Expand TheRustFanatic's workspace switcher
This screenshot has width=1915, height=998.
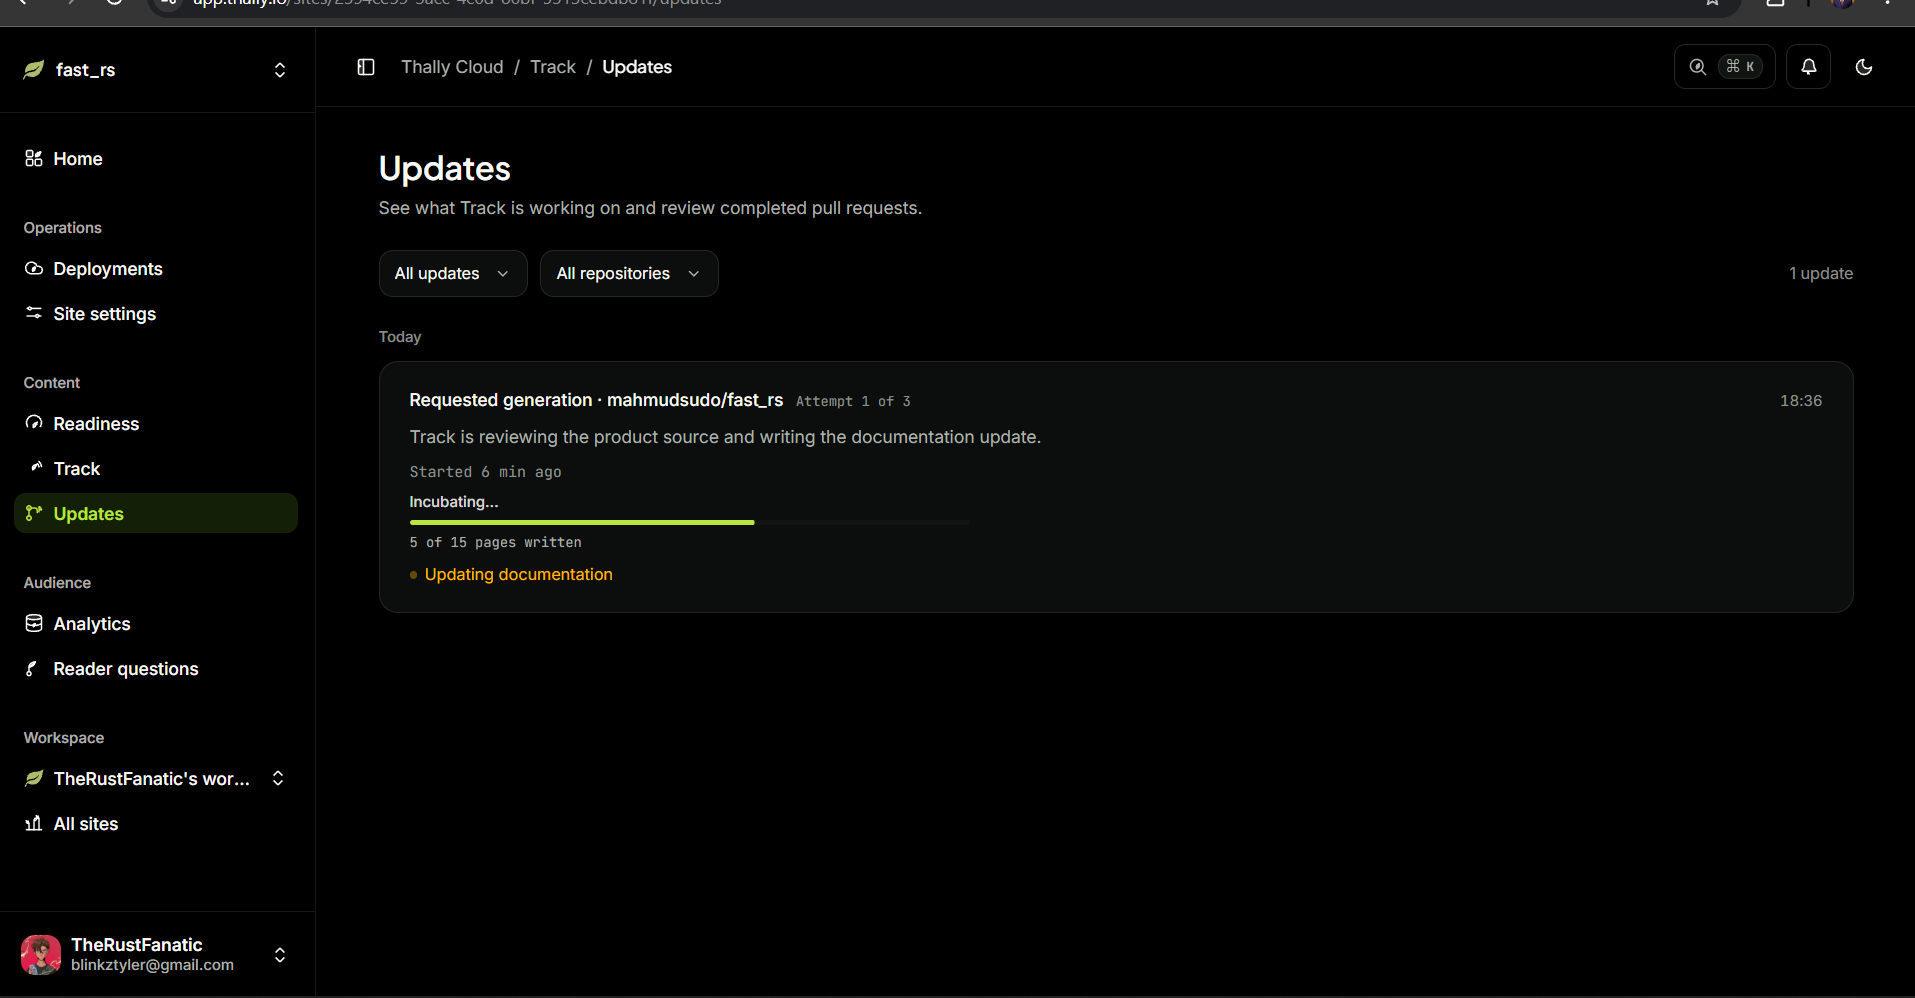(x=278, y=778)
